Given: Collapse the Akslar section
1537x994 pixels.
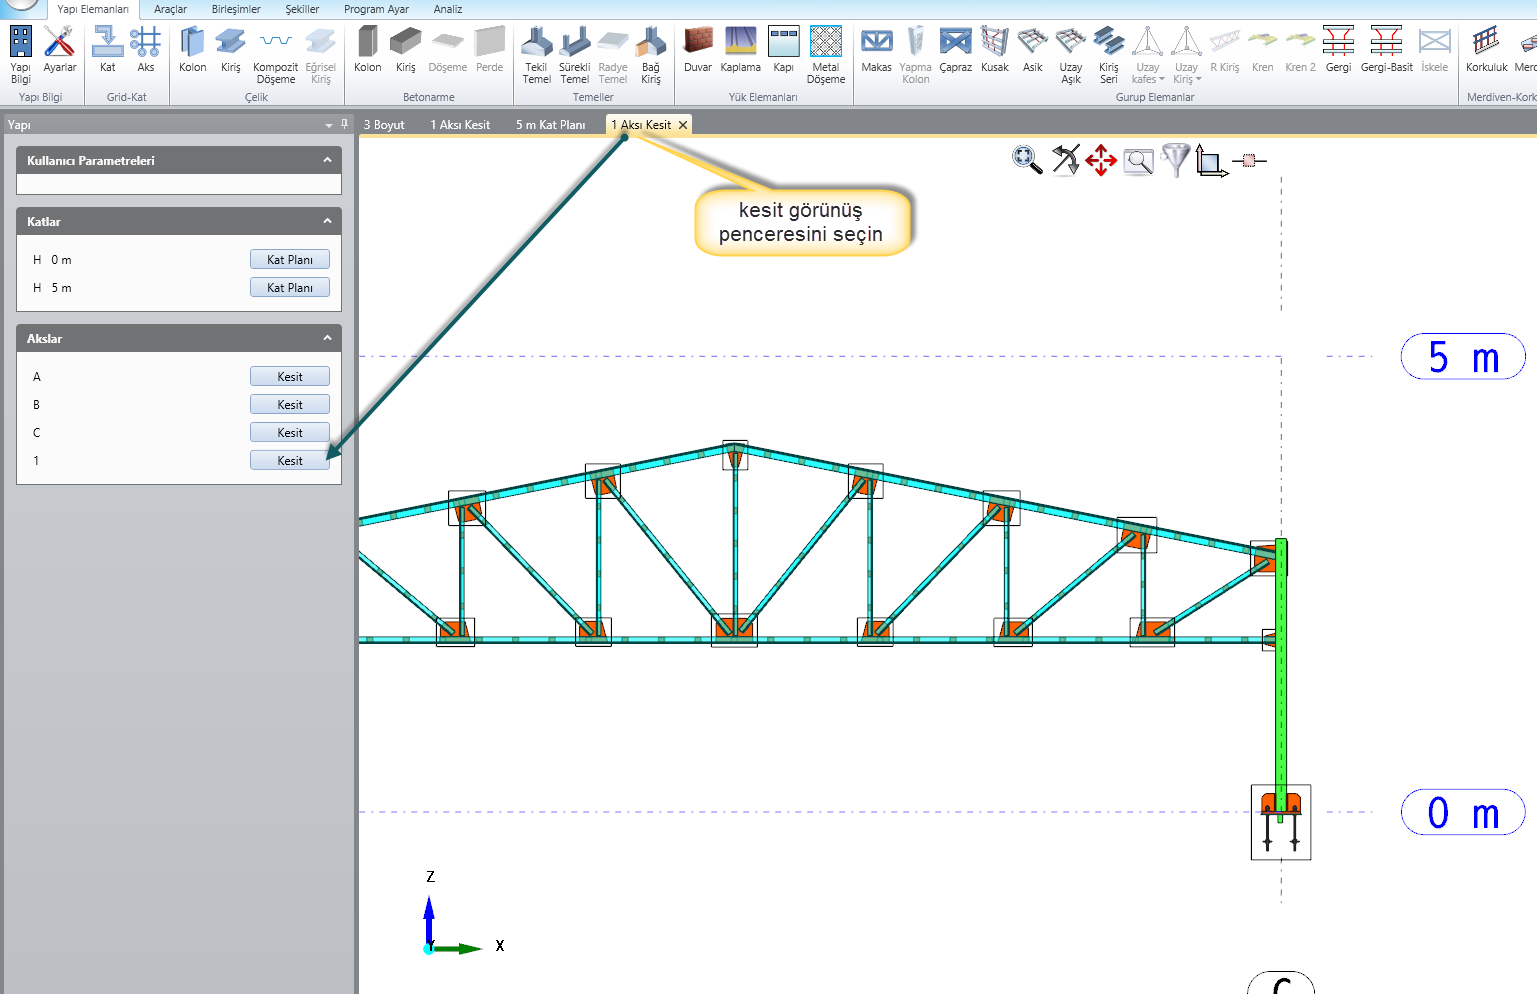Looking at the screenshot, I should click(327, 338).
